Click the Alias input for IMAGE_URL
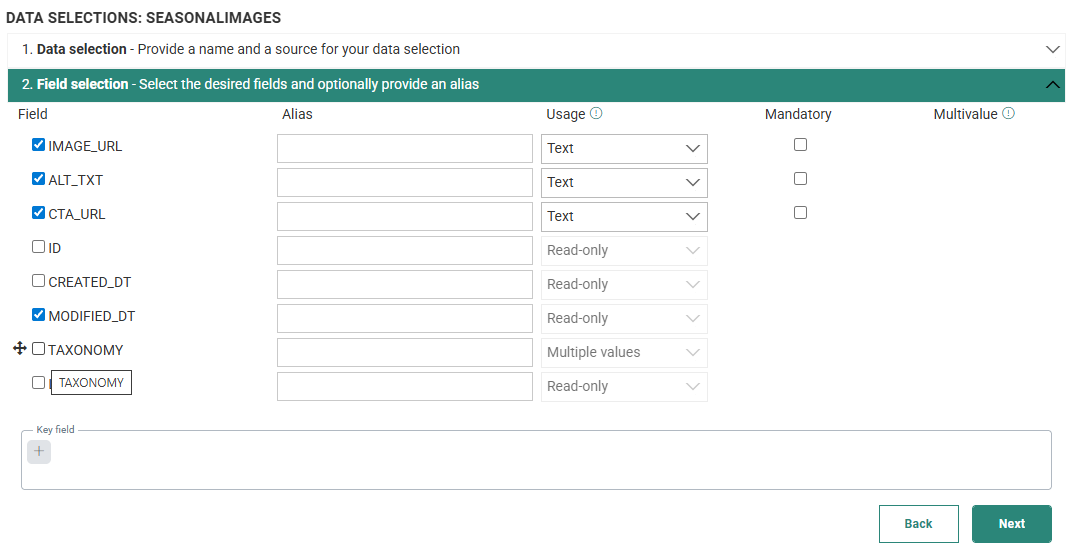 [404, 149]
